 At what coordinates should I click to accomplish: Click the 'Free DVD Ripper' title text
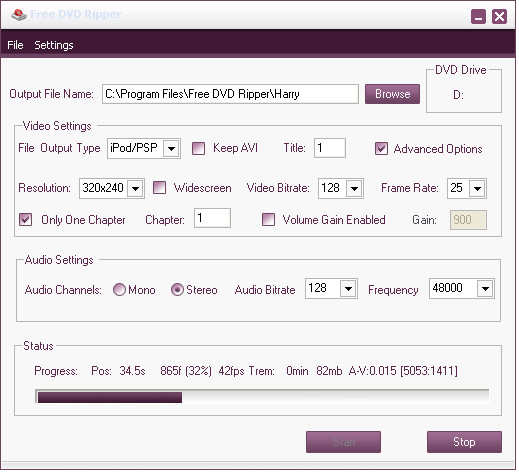76,14
